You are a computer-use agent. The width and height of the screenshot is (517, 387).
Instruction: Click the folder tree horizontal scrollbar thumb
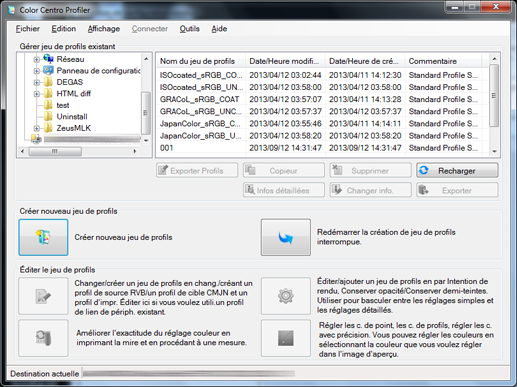[55, 151]
